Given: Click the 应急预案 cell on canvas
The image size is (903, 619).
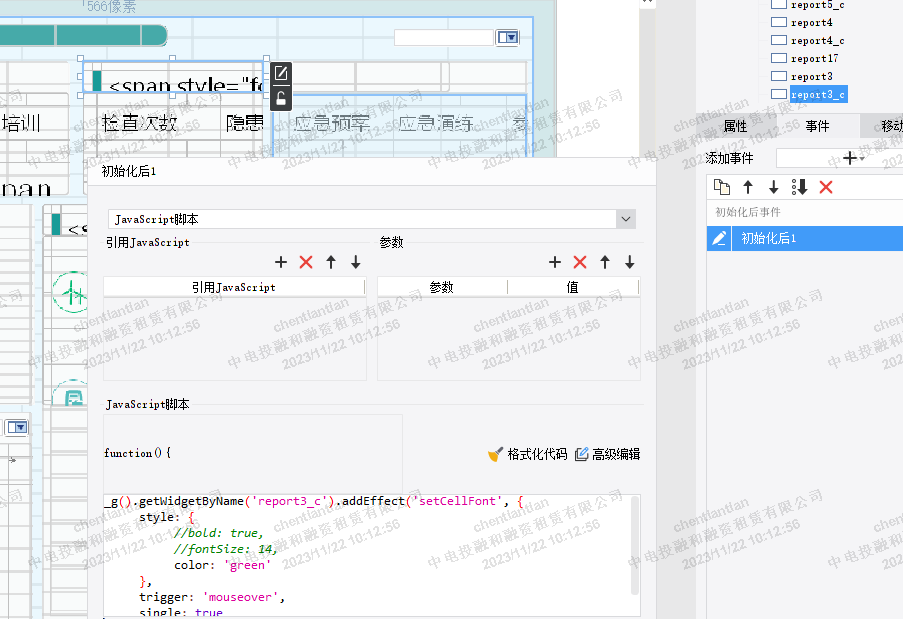Looking at the screenshot, I should click(332, 123).
